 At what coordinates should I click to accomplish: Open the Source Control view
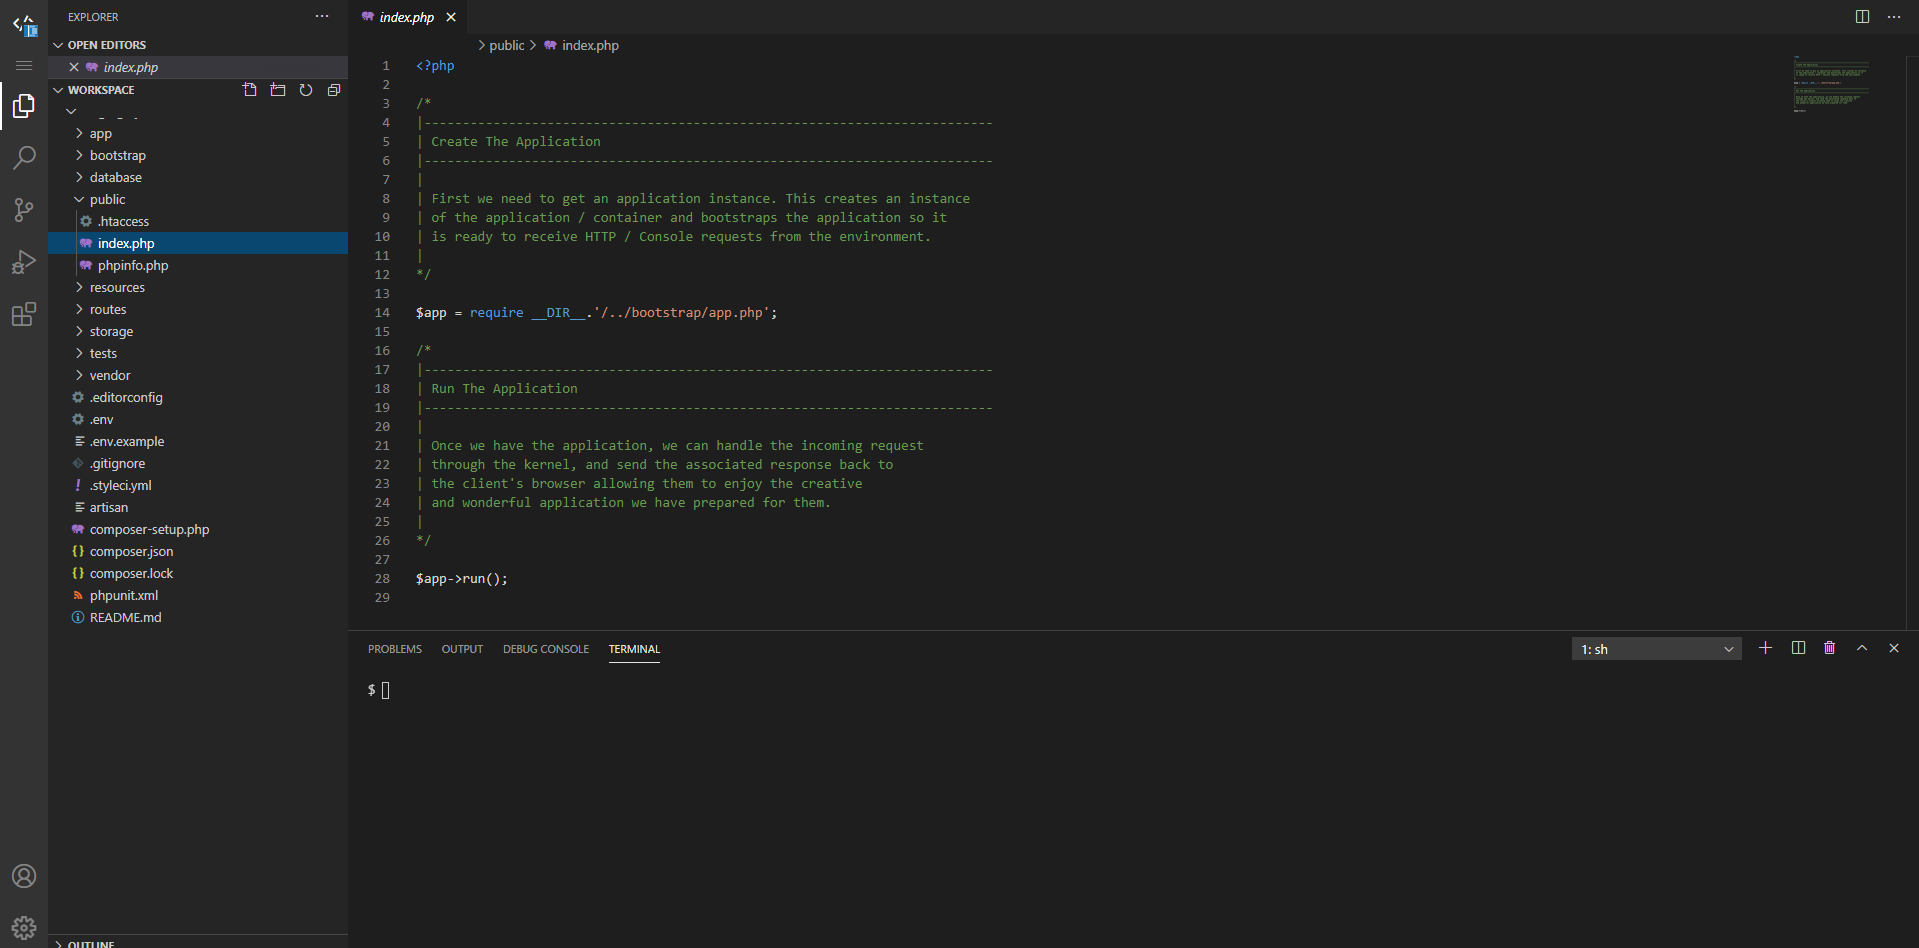click(24, 210)
